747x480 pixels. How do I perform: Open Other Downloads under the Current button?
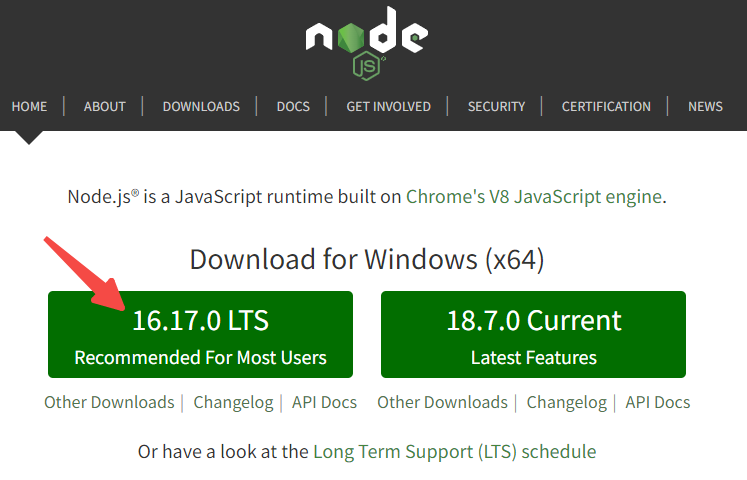tap(442, 402)
